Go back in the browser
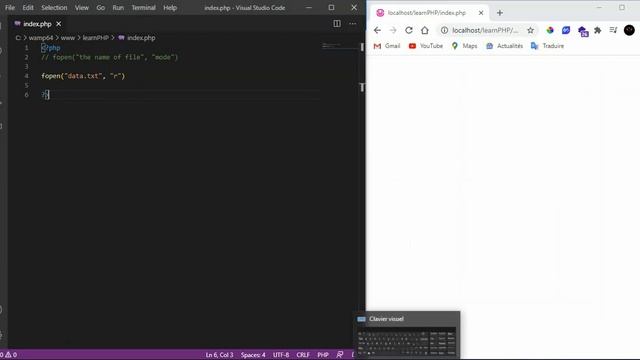Image resolution: width=640 pixels, height=360 pixels. tap(377, 30)
